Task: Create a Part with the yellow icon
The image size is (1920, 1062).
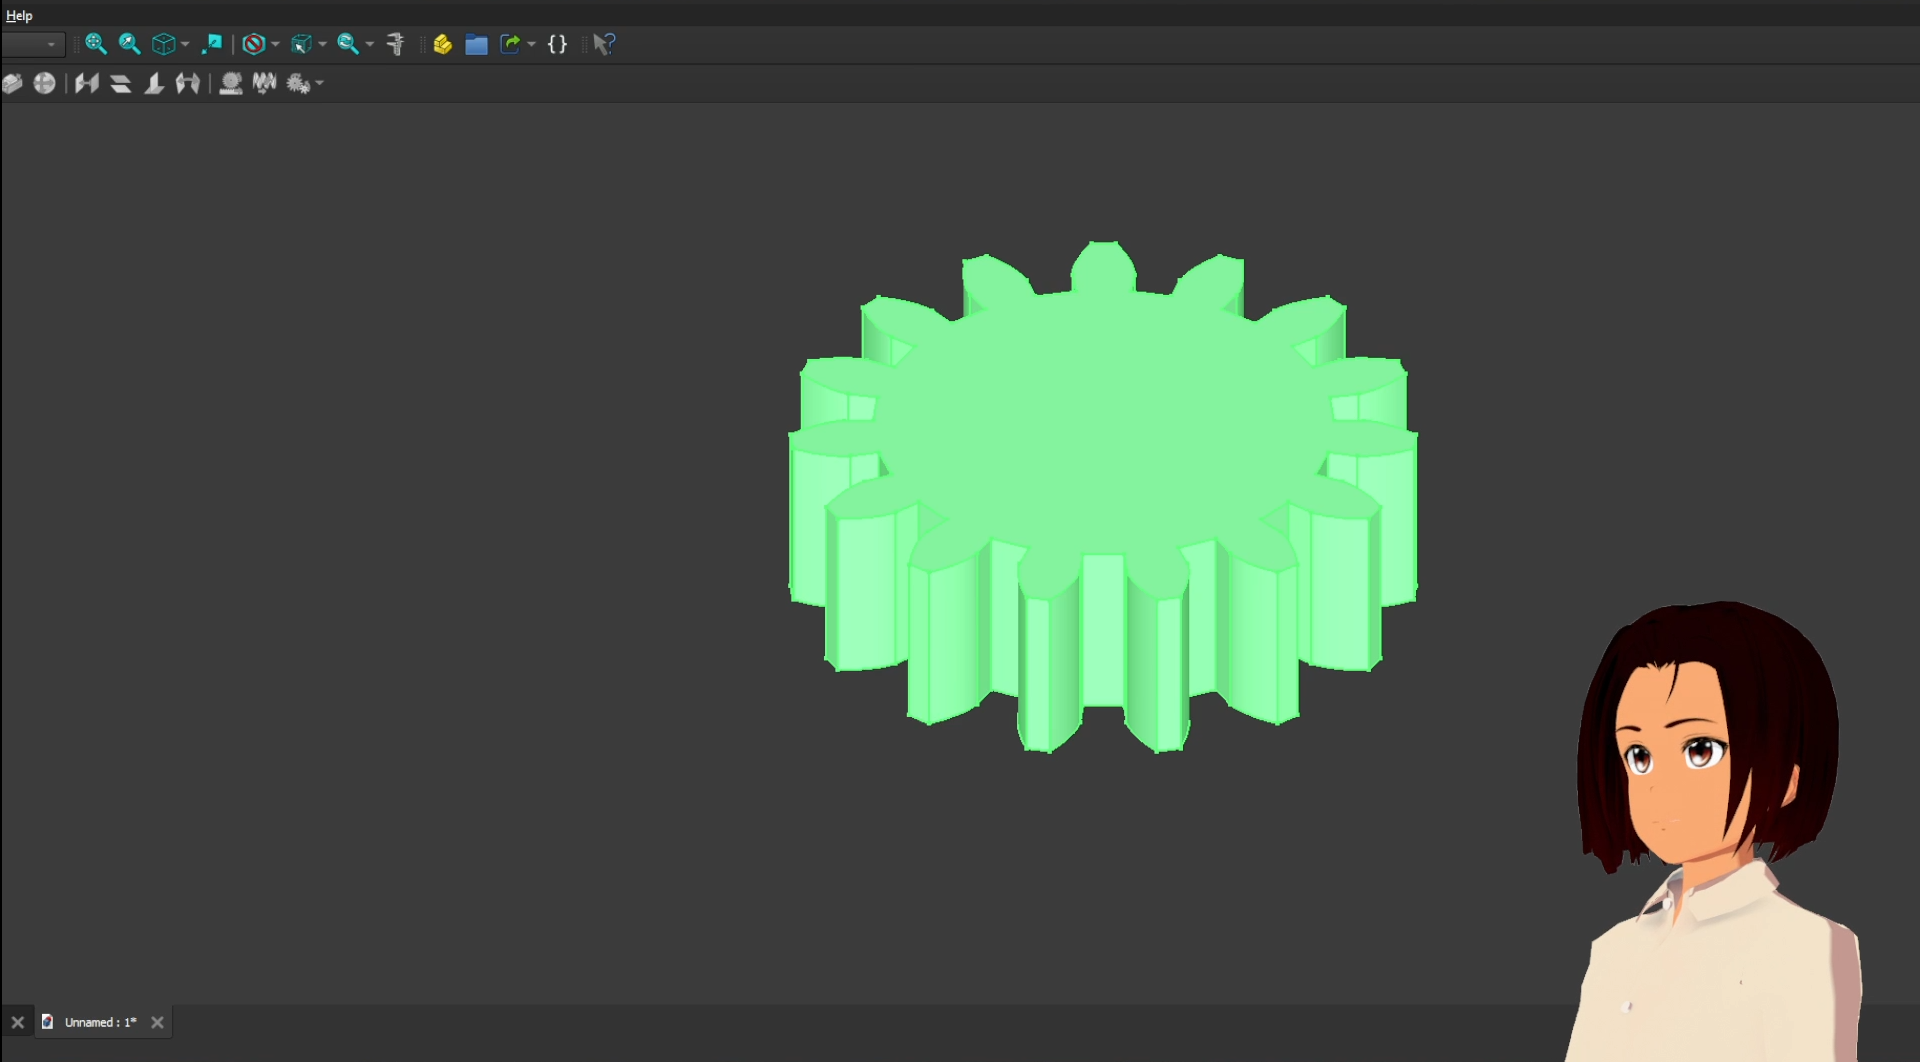Action: tap(443, 44)
